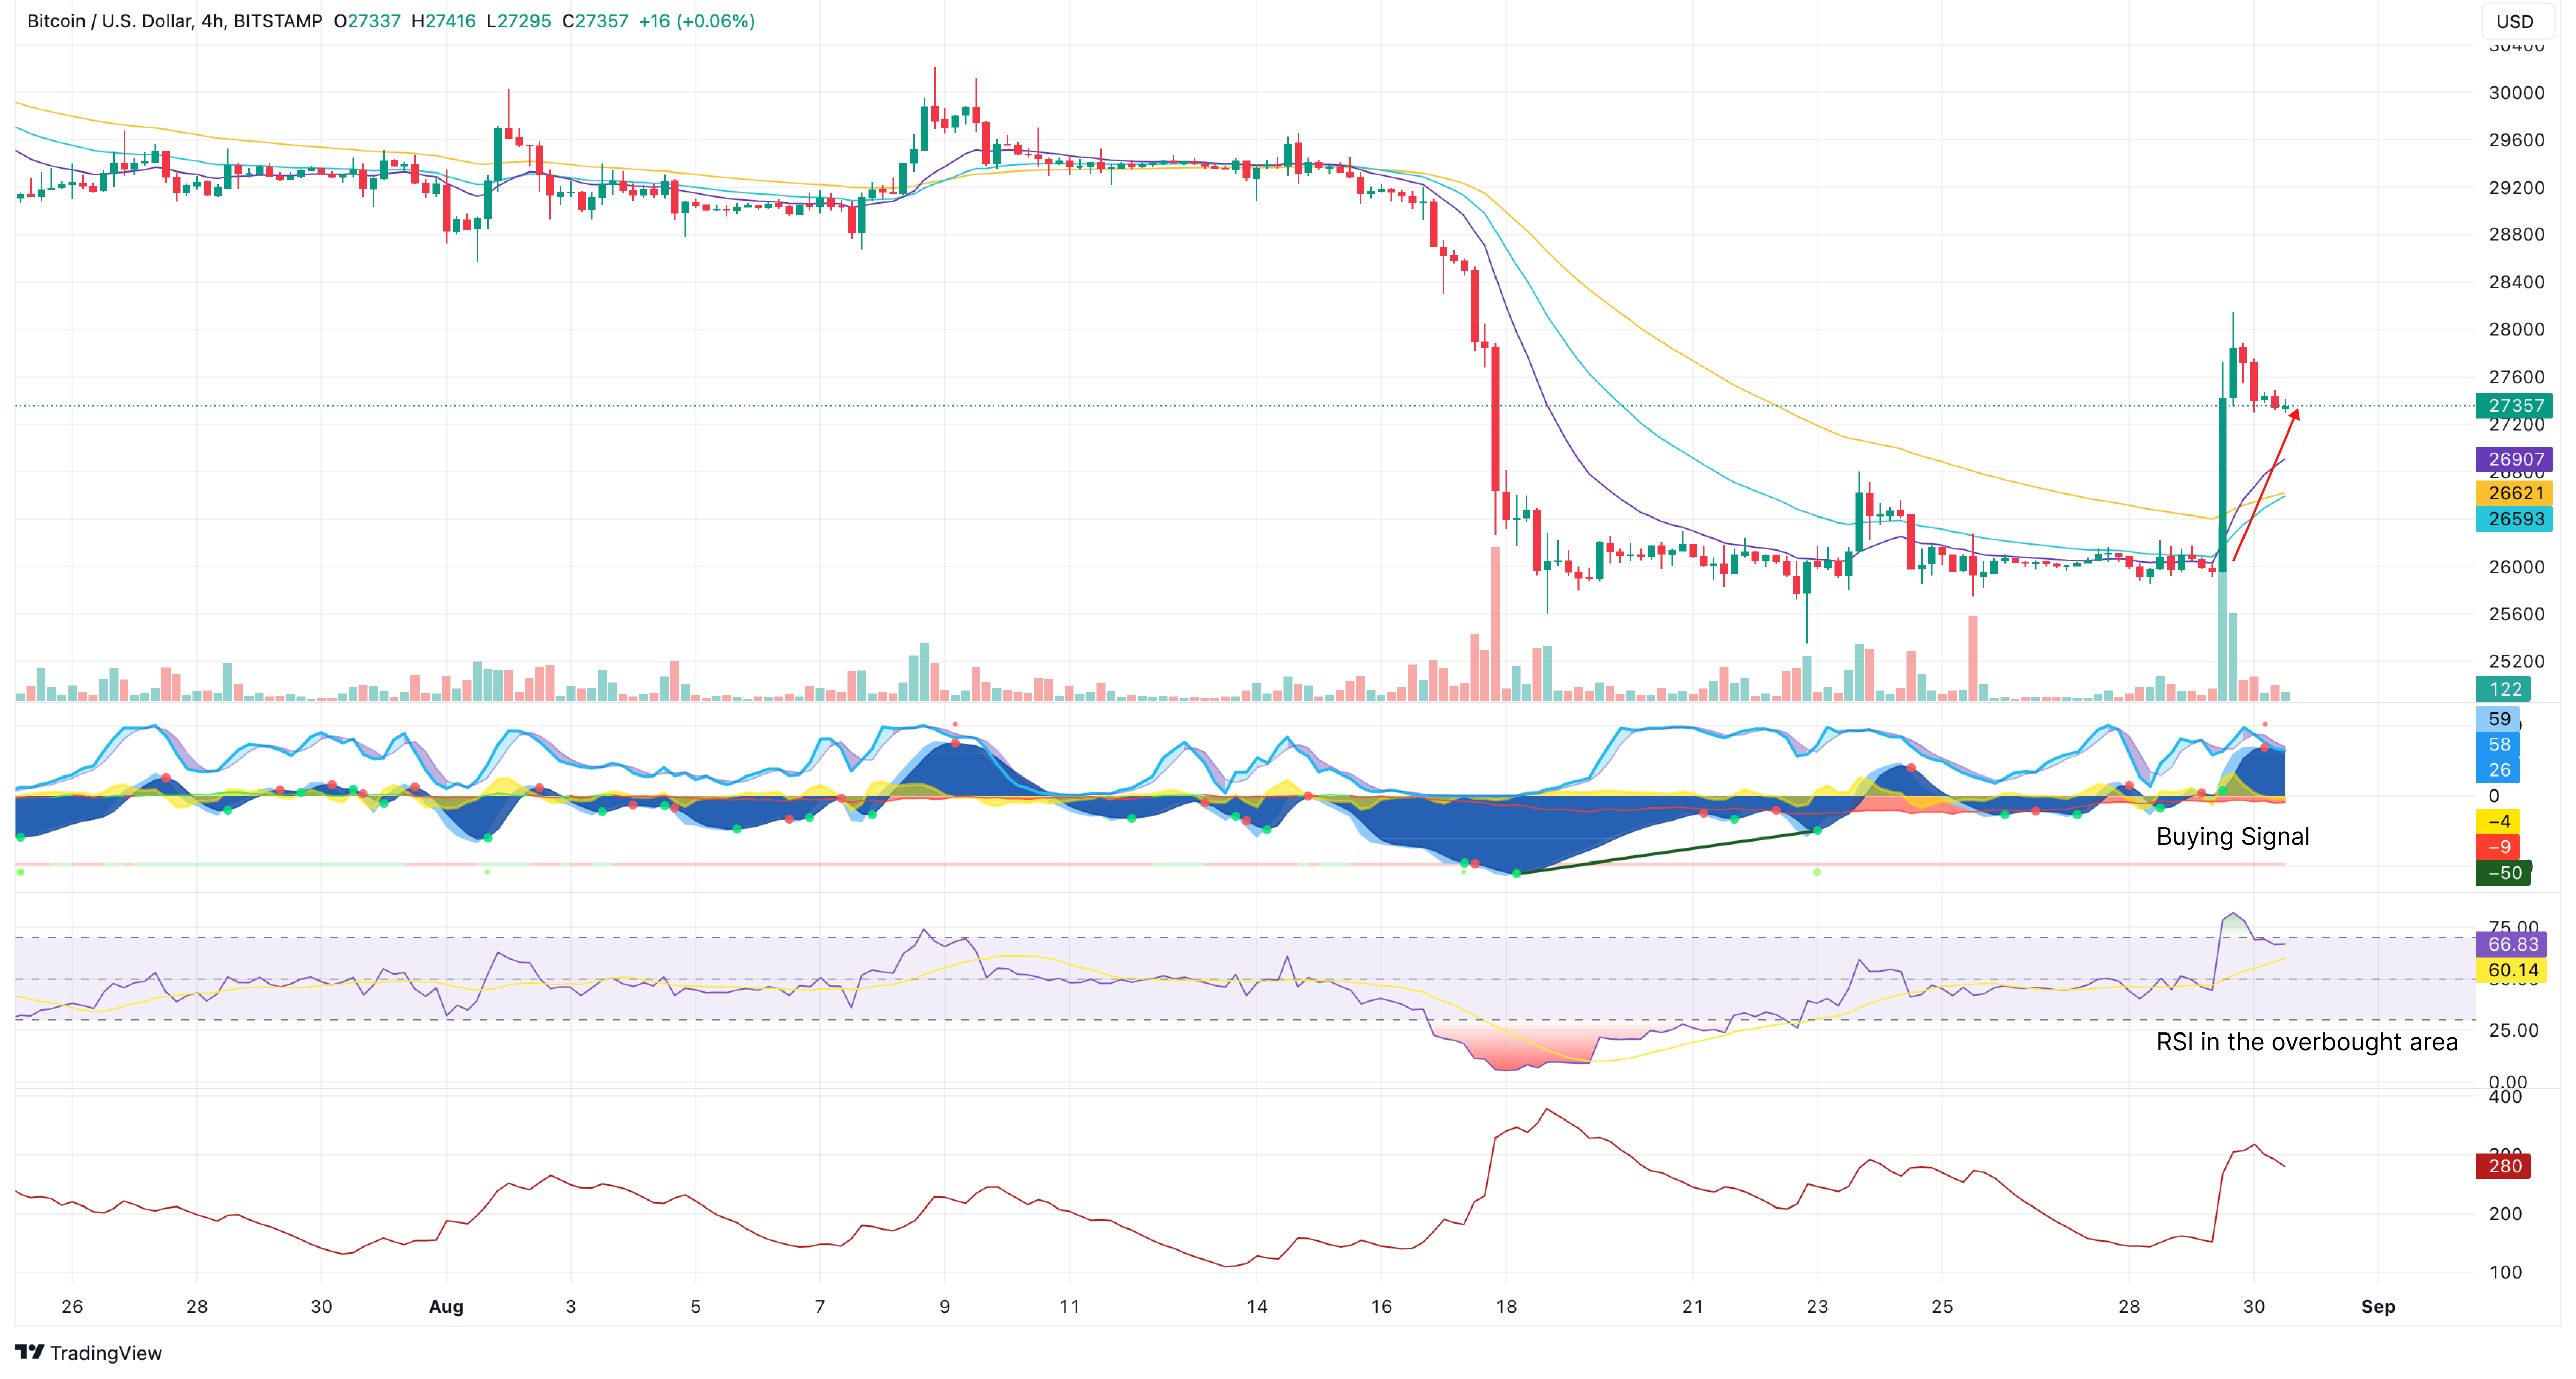Select the high value H27416
This screenshot has width=2576, height=1379.
point(444,20)
